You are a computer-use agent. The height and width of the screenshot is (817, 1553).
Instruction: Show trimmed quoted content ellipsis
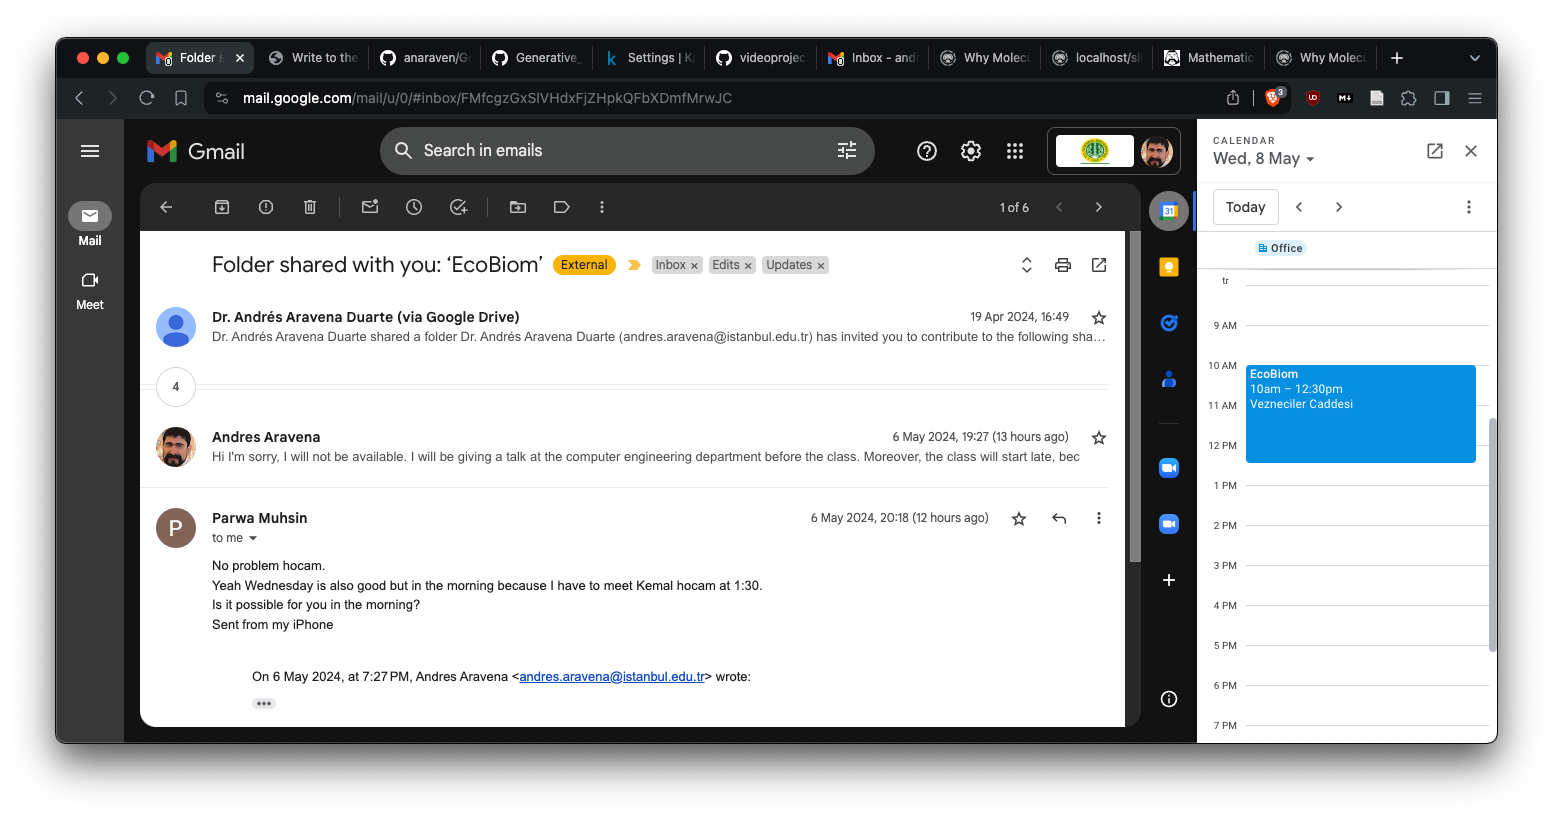(x=264, y=703)
